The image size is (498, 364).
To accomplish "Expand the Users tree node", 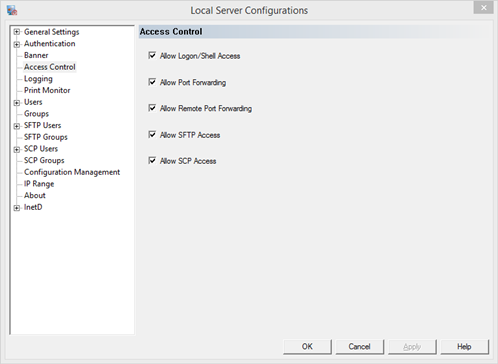I will [16, 103].
